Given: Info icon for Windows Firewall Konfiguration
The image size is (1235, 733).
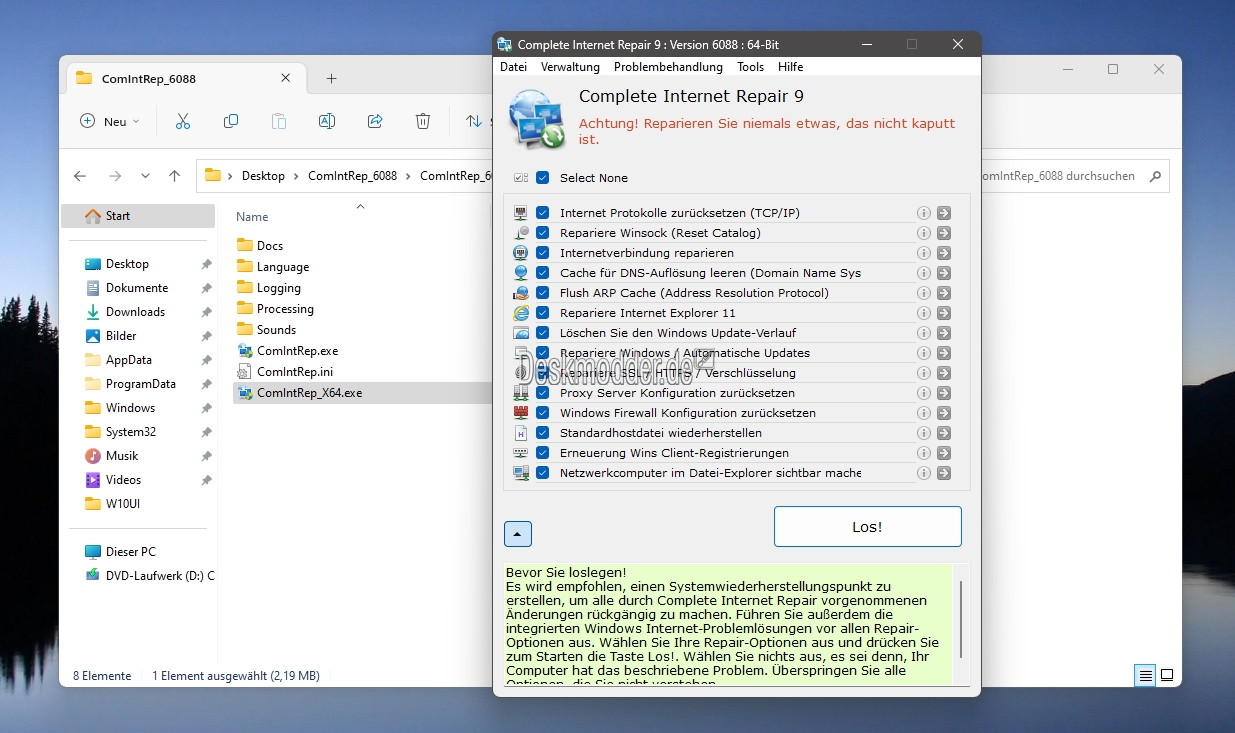Looking at the screenshot, I should (x=924, y=413).
